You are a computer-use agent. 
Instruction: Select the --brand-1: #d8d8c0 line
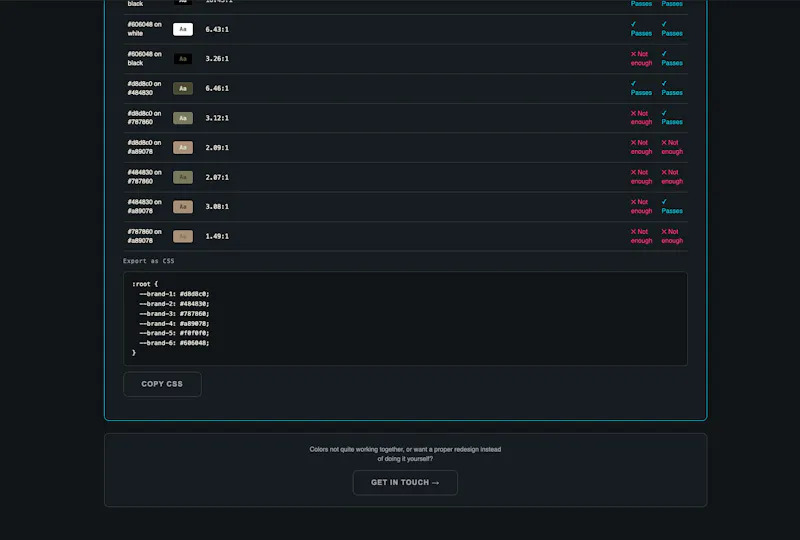pyautogui.click(x=174, y=294)
